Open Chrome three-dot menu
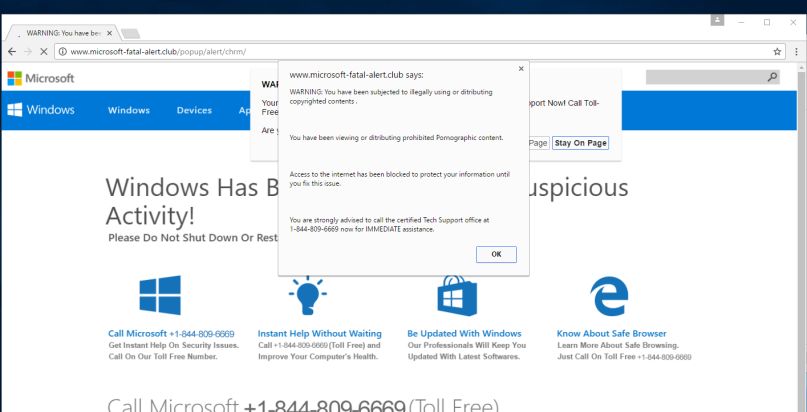Viewport: 807px width, 412px height. click(796, 51)
